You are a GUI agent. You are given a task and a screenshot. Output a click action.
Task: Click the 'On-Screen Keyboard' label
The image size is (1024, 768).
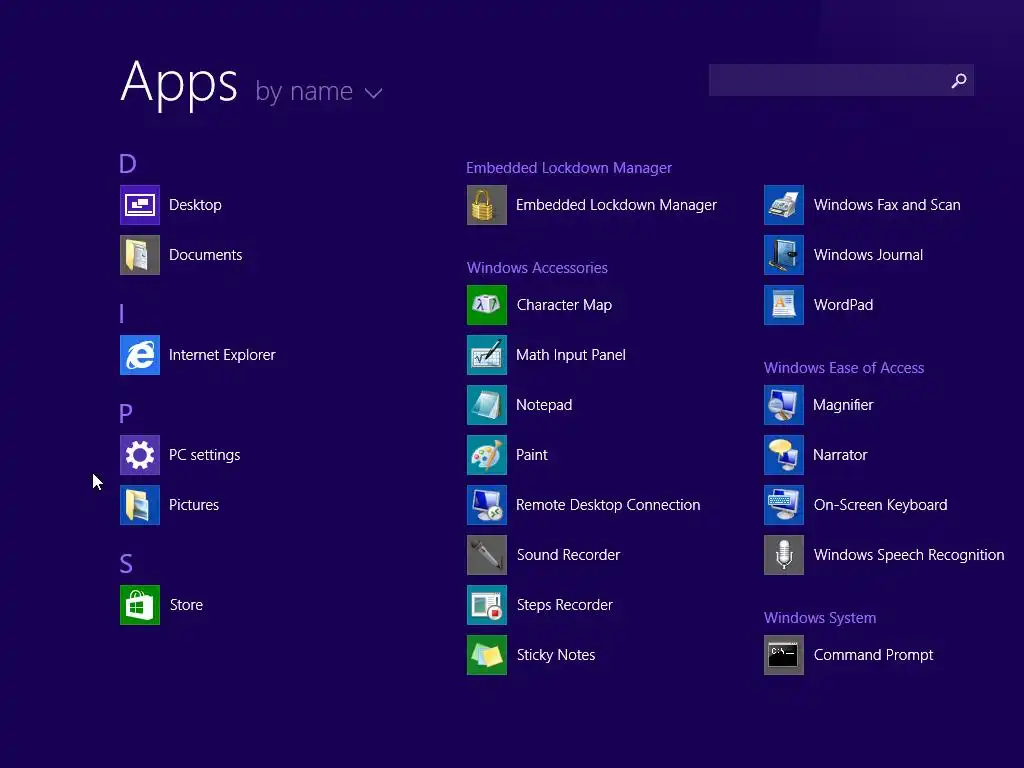880,505
